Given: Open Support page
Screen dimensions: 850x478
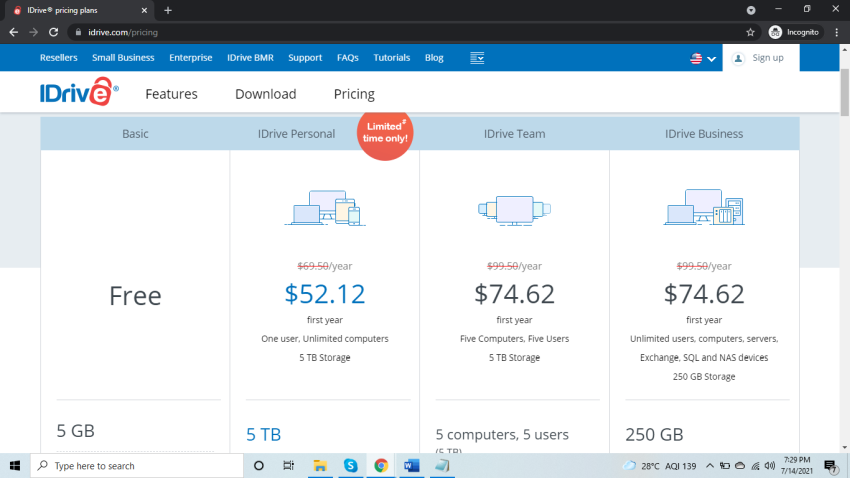Looking at the screenshot, I should 305,57.
